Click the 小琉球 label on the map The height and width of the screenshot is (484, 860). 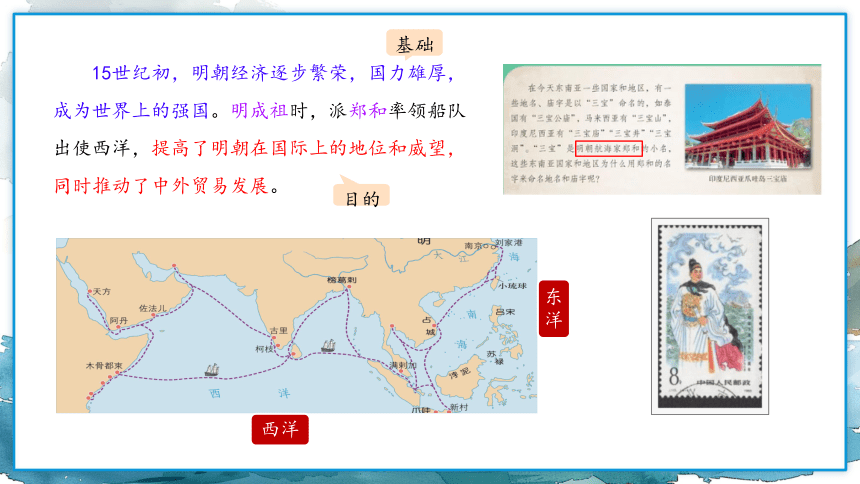click(x=513, y=285)
